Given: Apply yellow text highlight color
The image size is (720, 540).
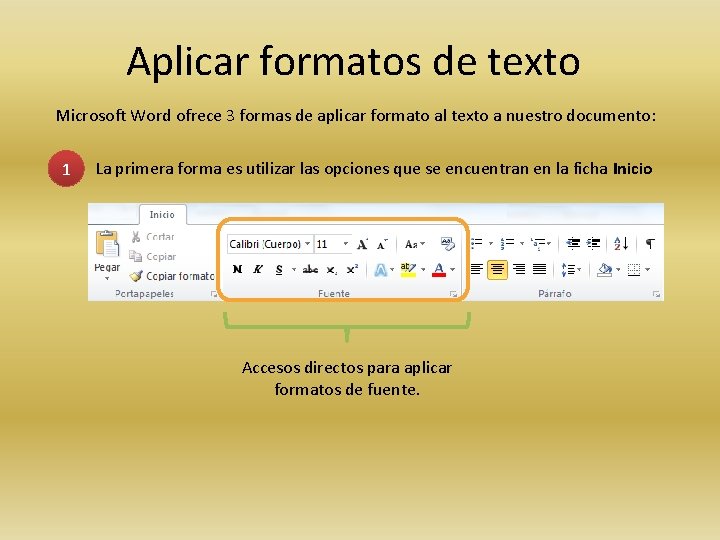Looking at the screenshot, I should (408, 270).
